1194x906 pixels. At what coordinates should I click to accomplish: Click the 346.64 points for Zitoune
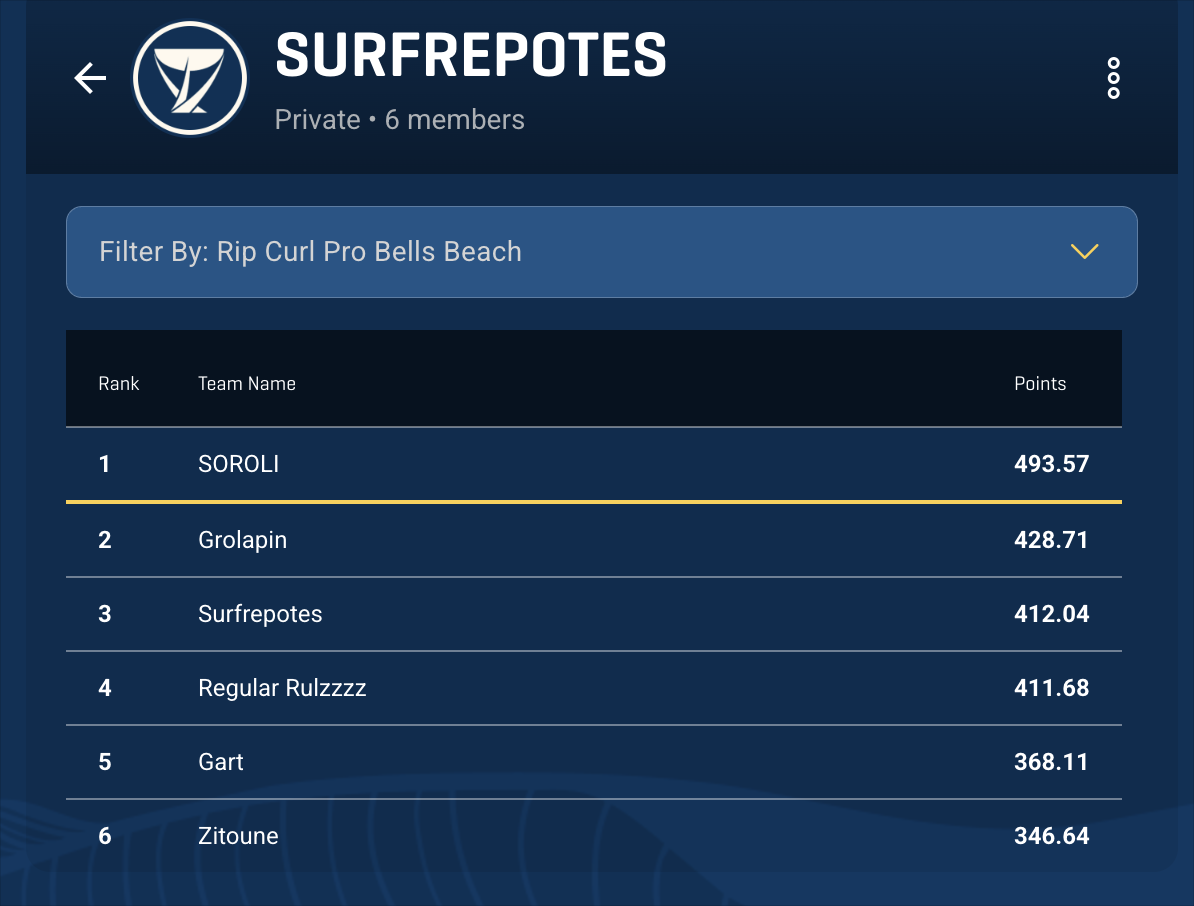coord(1051,836)
